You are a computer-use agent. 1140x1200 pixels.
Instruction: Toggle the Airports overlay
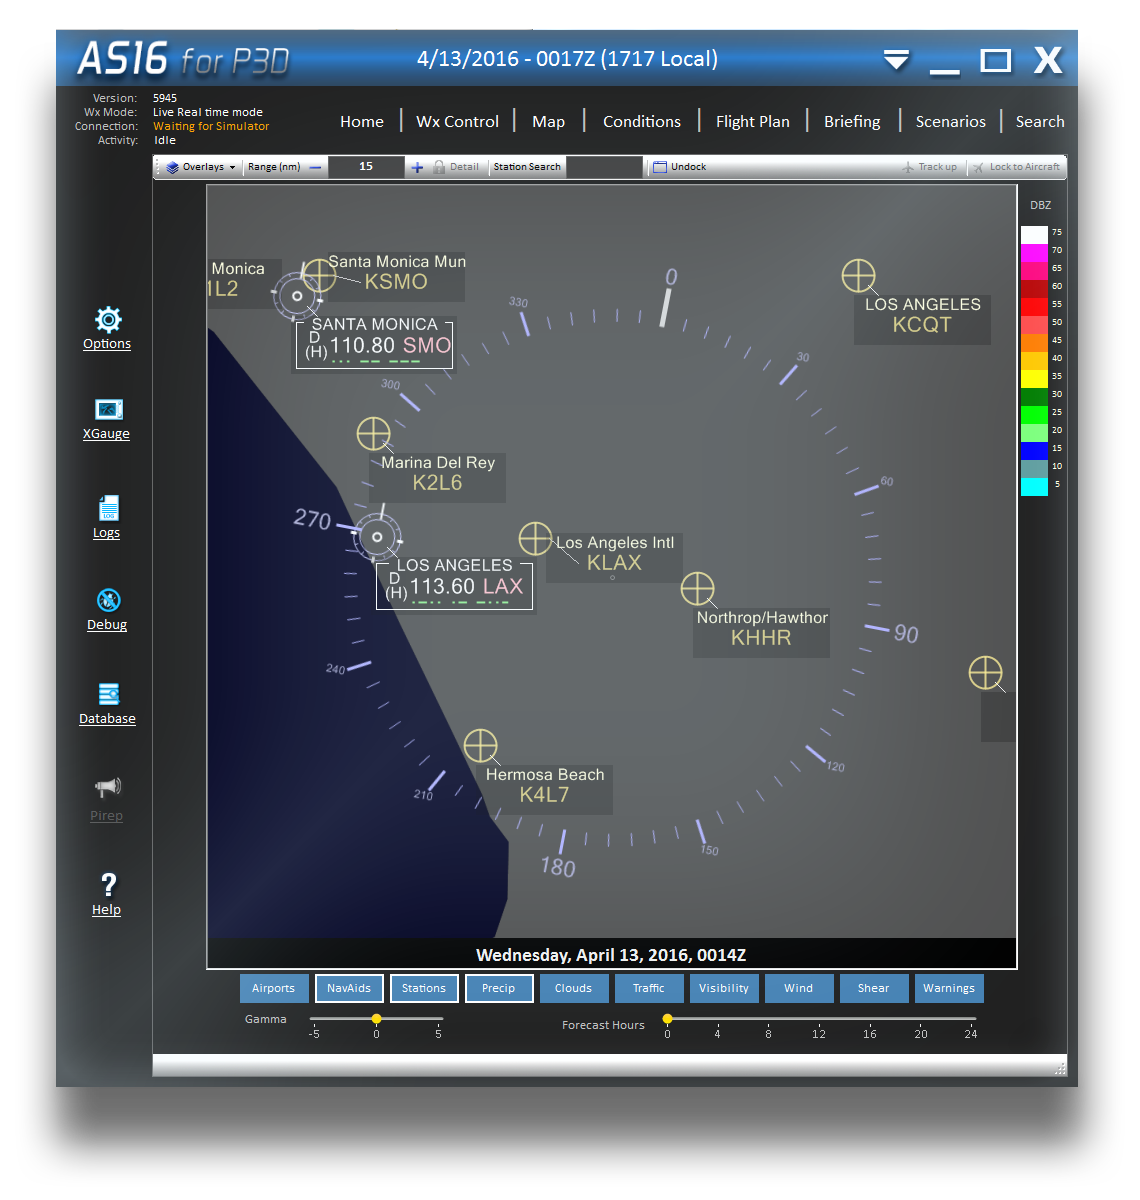pyautogui.click(x=273, y=988)
